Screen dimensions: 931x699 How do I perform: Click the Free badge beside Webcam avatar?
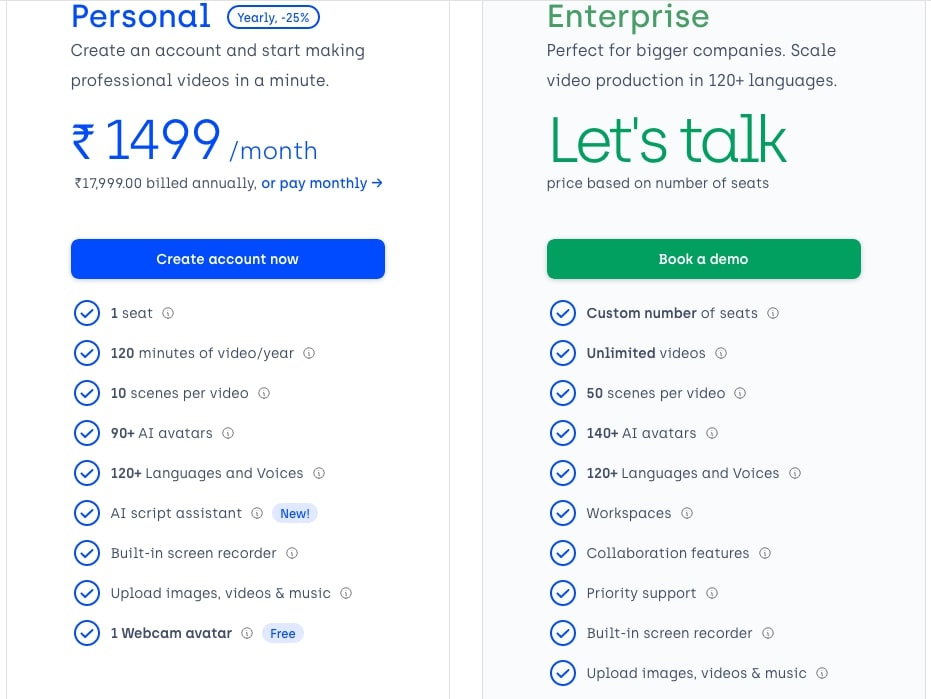coord(283,633)
